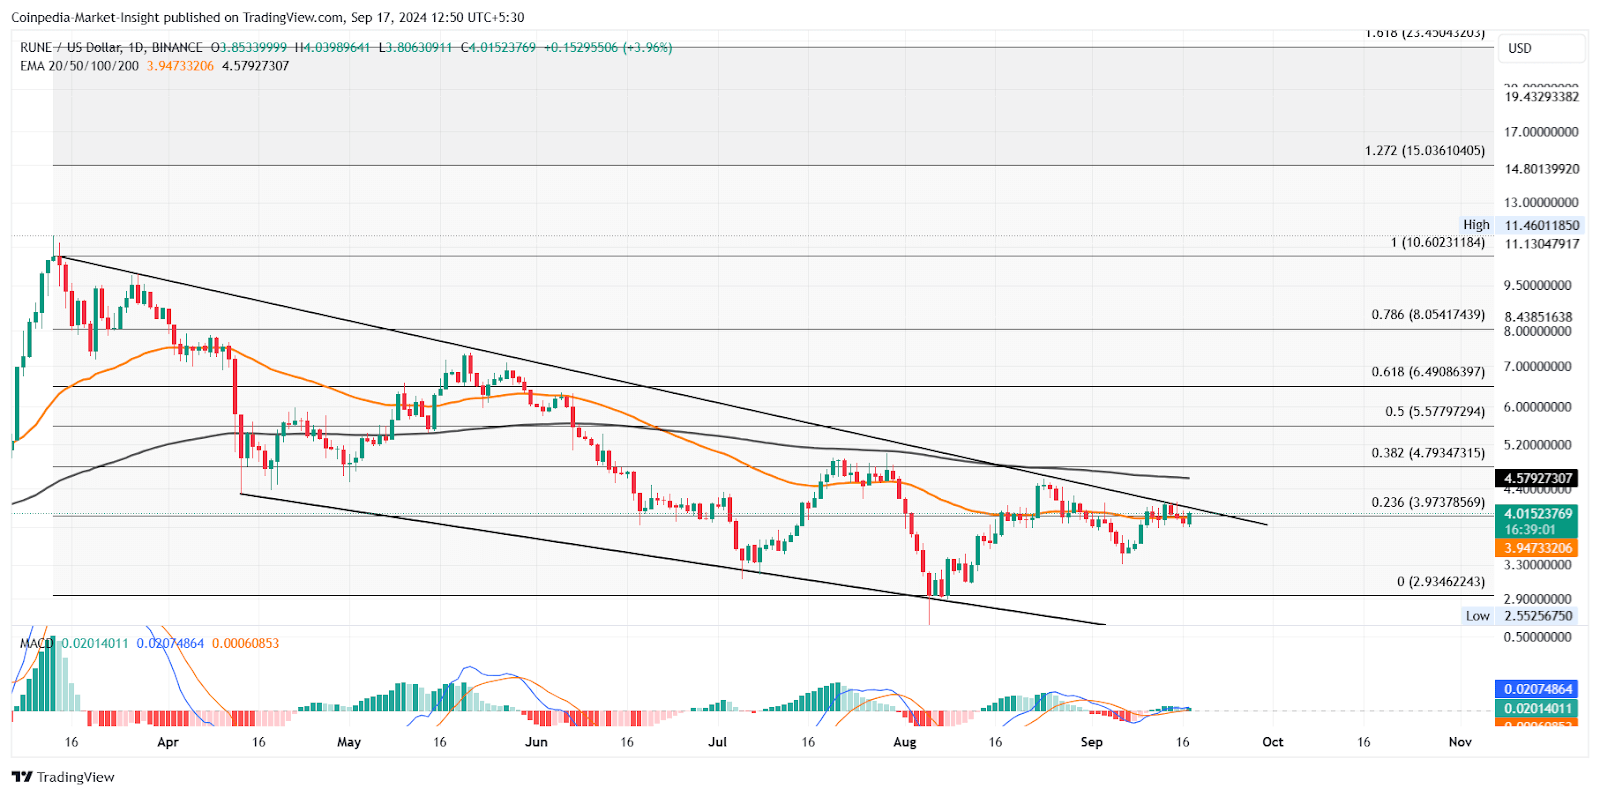Image resolution: width=1600 pixels, height=796 pixels.
Task: Click the green MACD tag 0.02014011
Action: click(x=1537, y=708)
